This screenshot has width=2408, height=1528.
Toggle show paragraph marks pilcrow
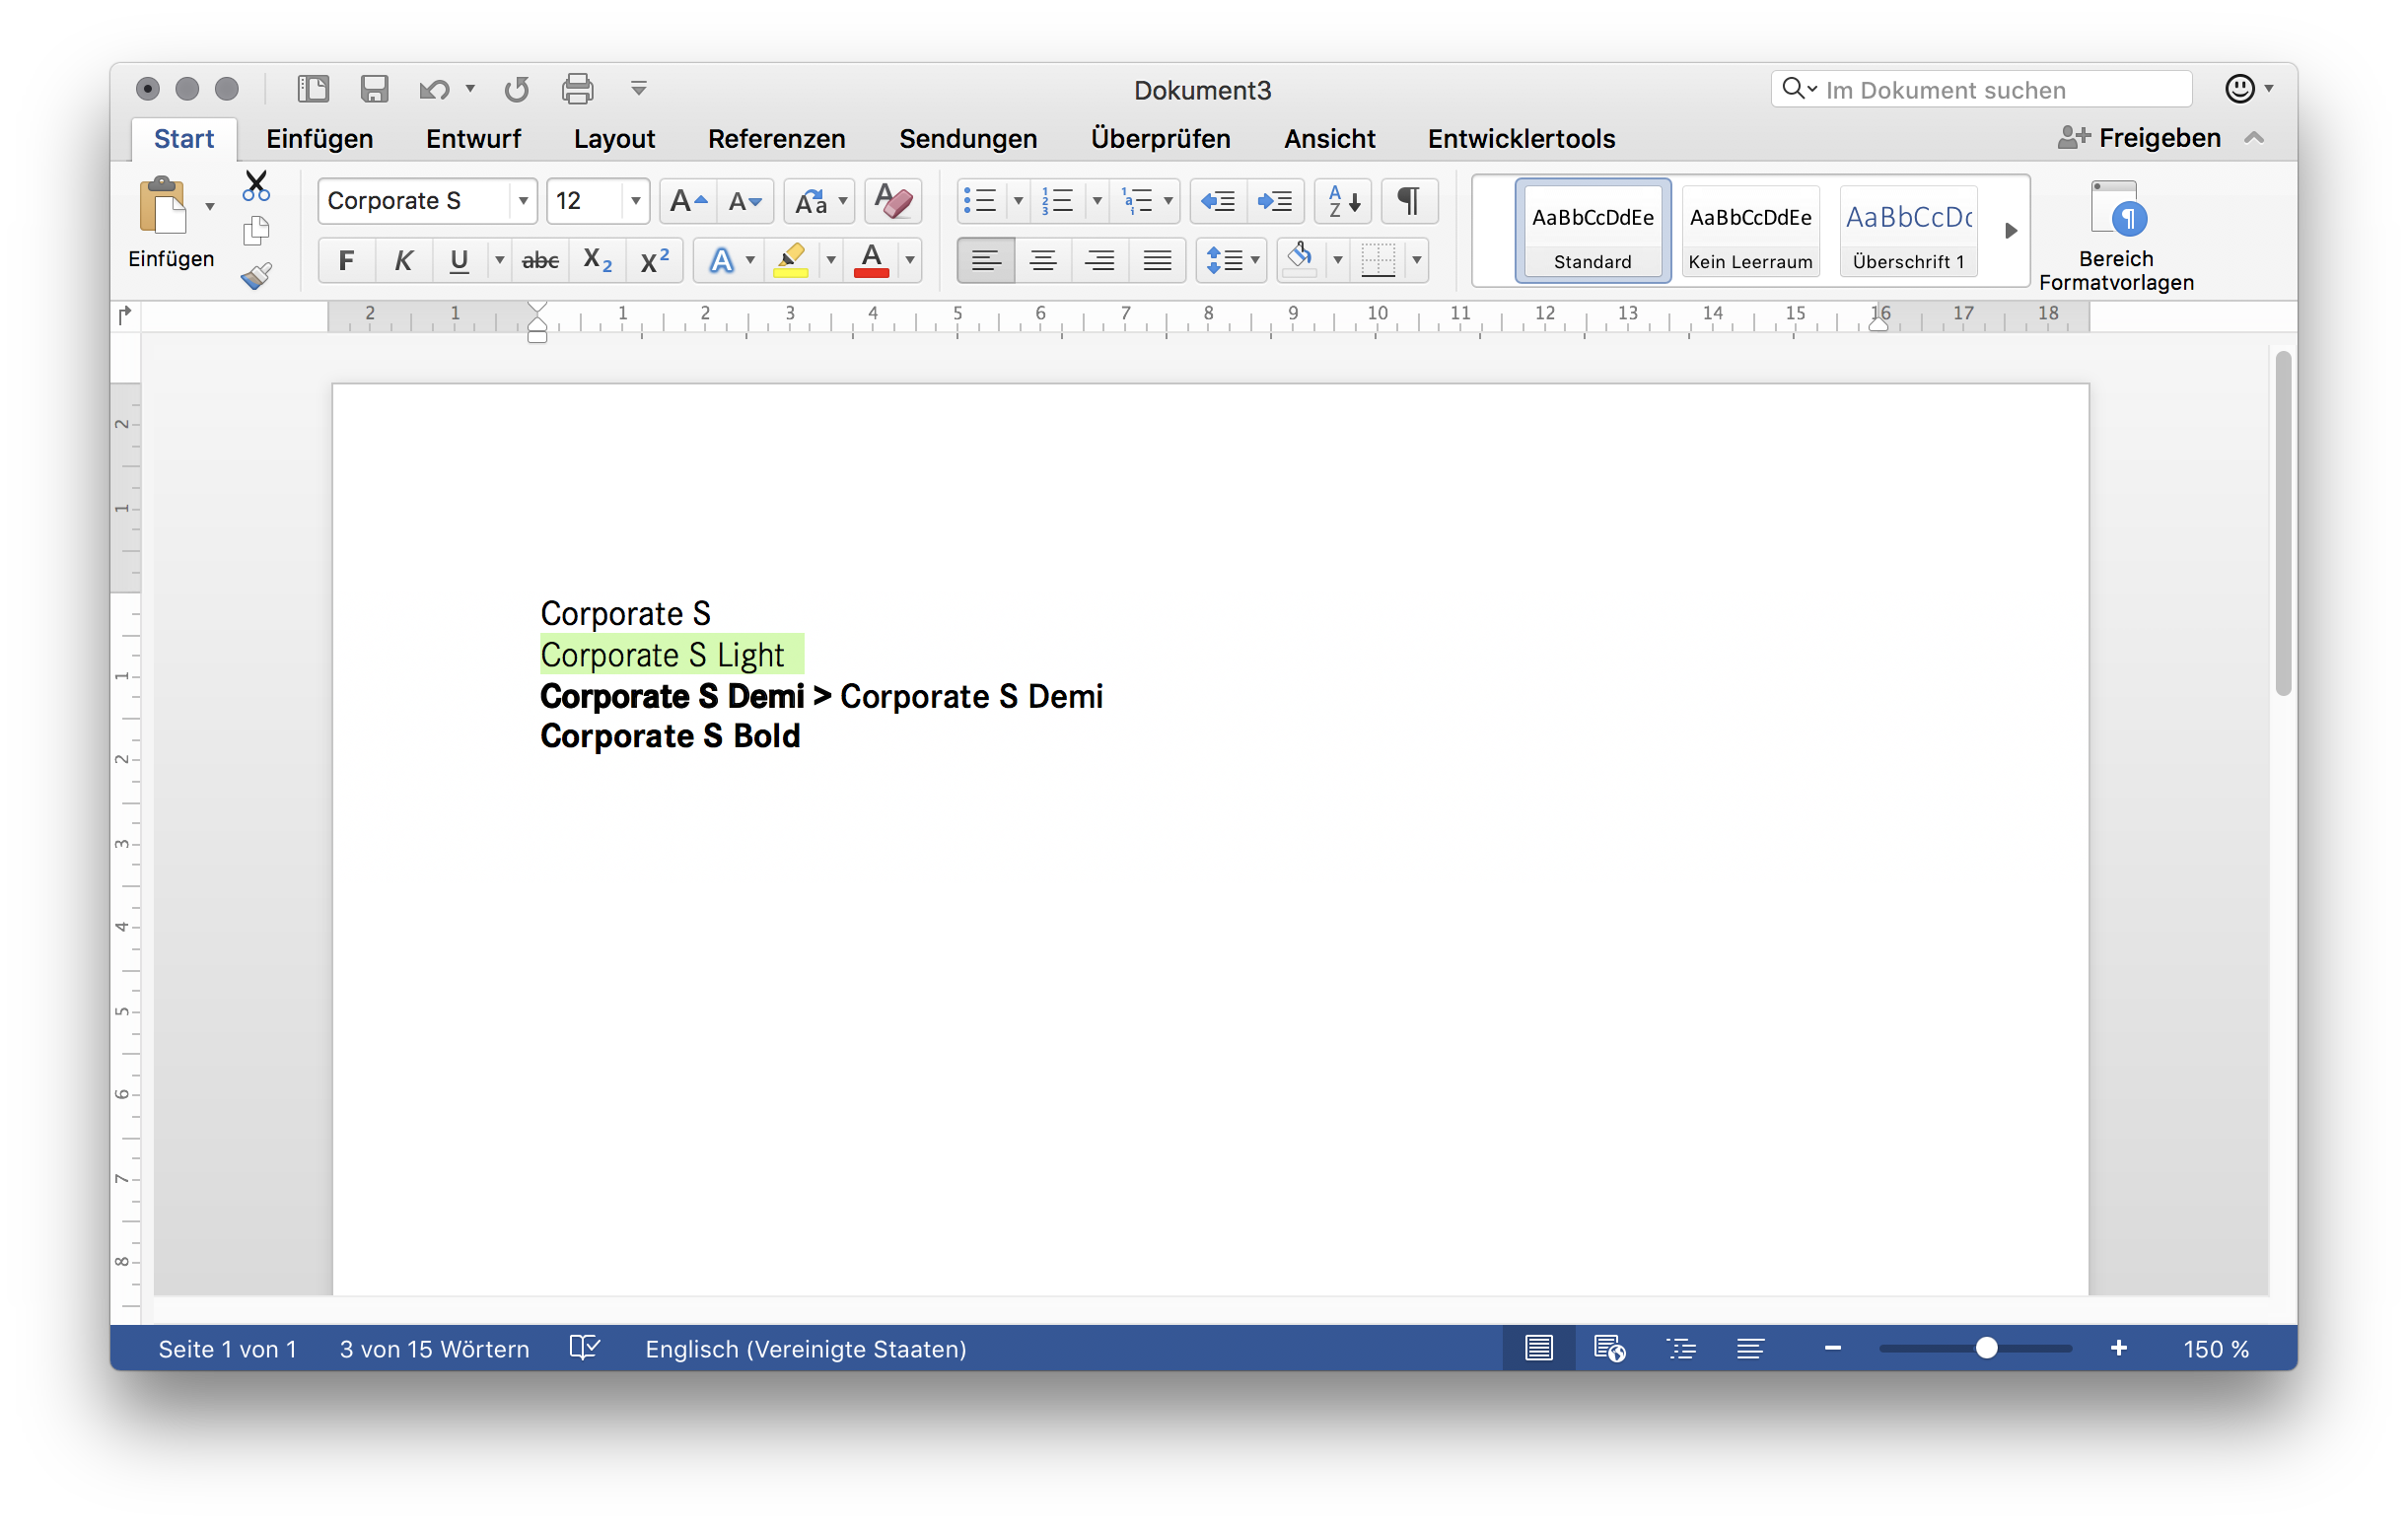click(x=1408, y=201)
